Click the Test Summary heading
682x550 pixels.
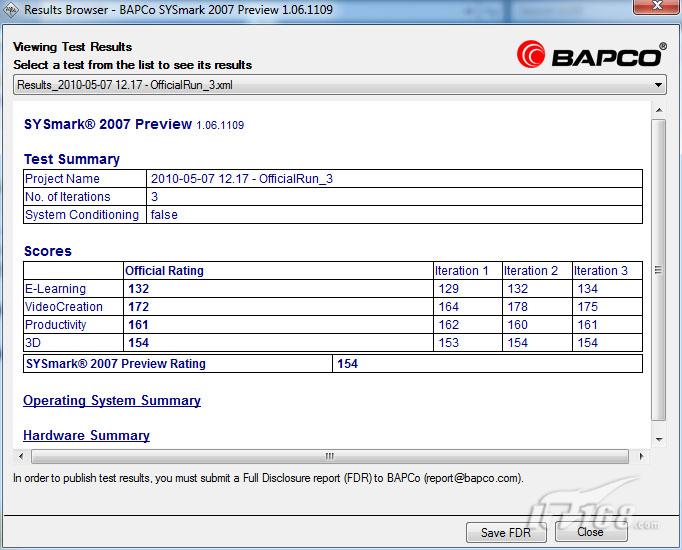72,159
